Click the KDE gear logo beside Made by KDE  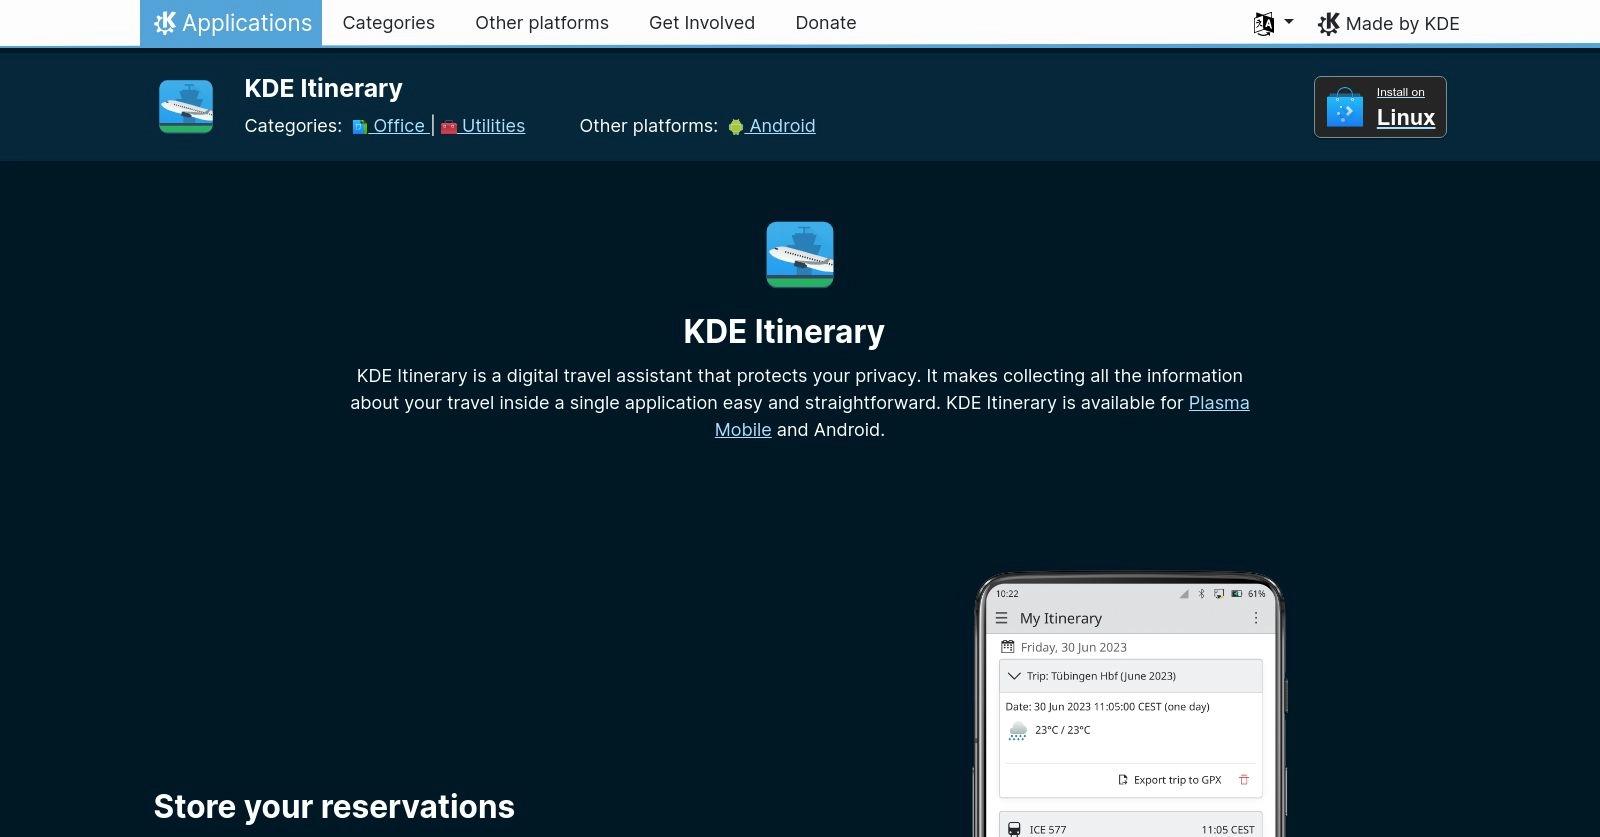click(x=1328, y=24)
